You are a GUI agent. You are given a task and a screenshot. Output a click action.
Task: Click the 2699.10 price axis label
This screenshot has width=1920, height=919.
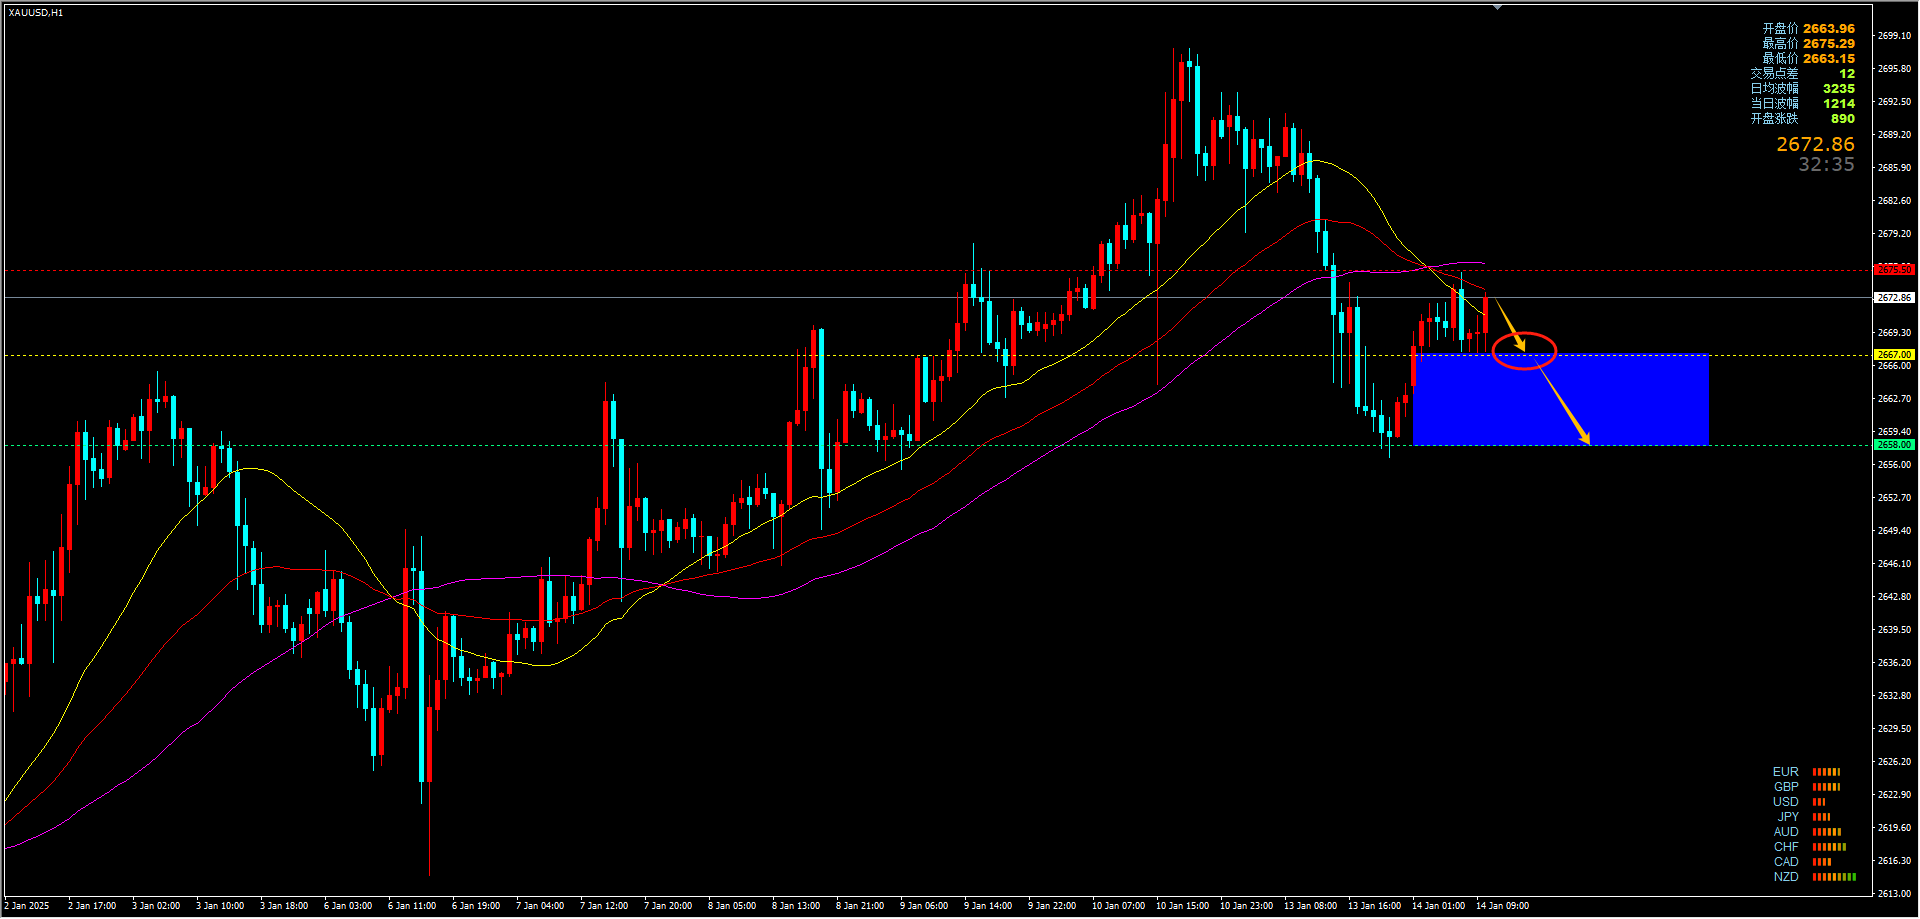pos(1894,36)
